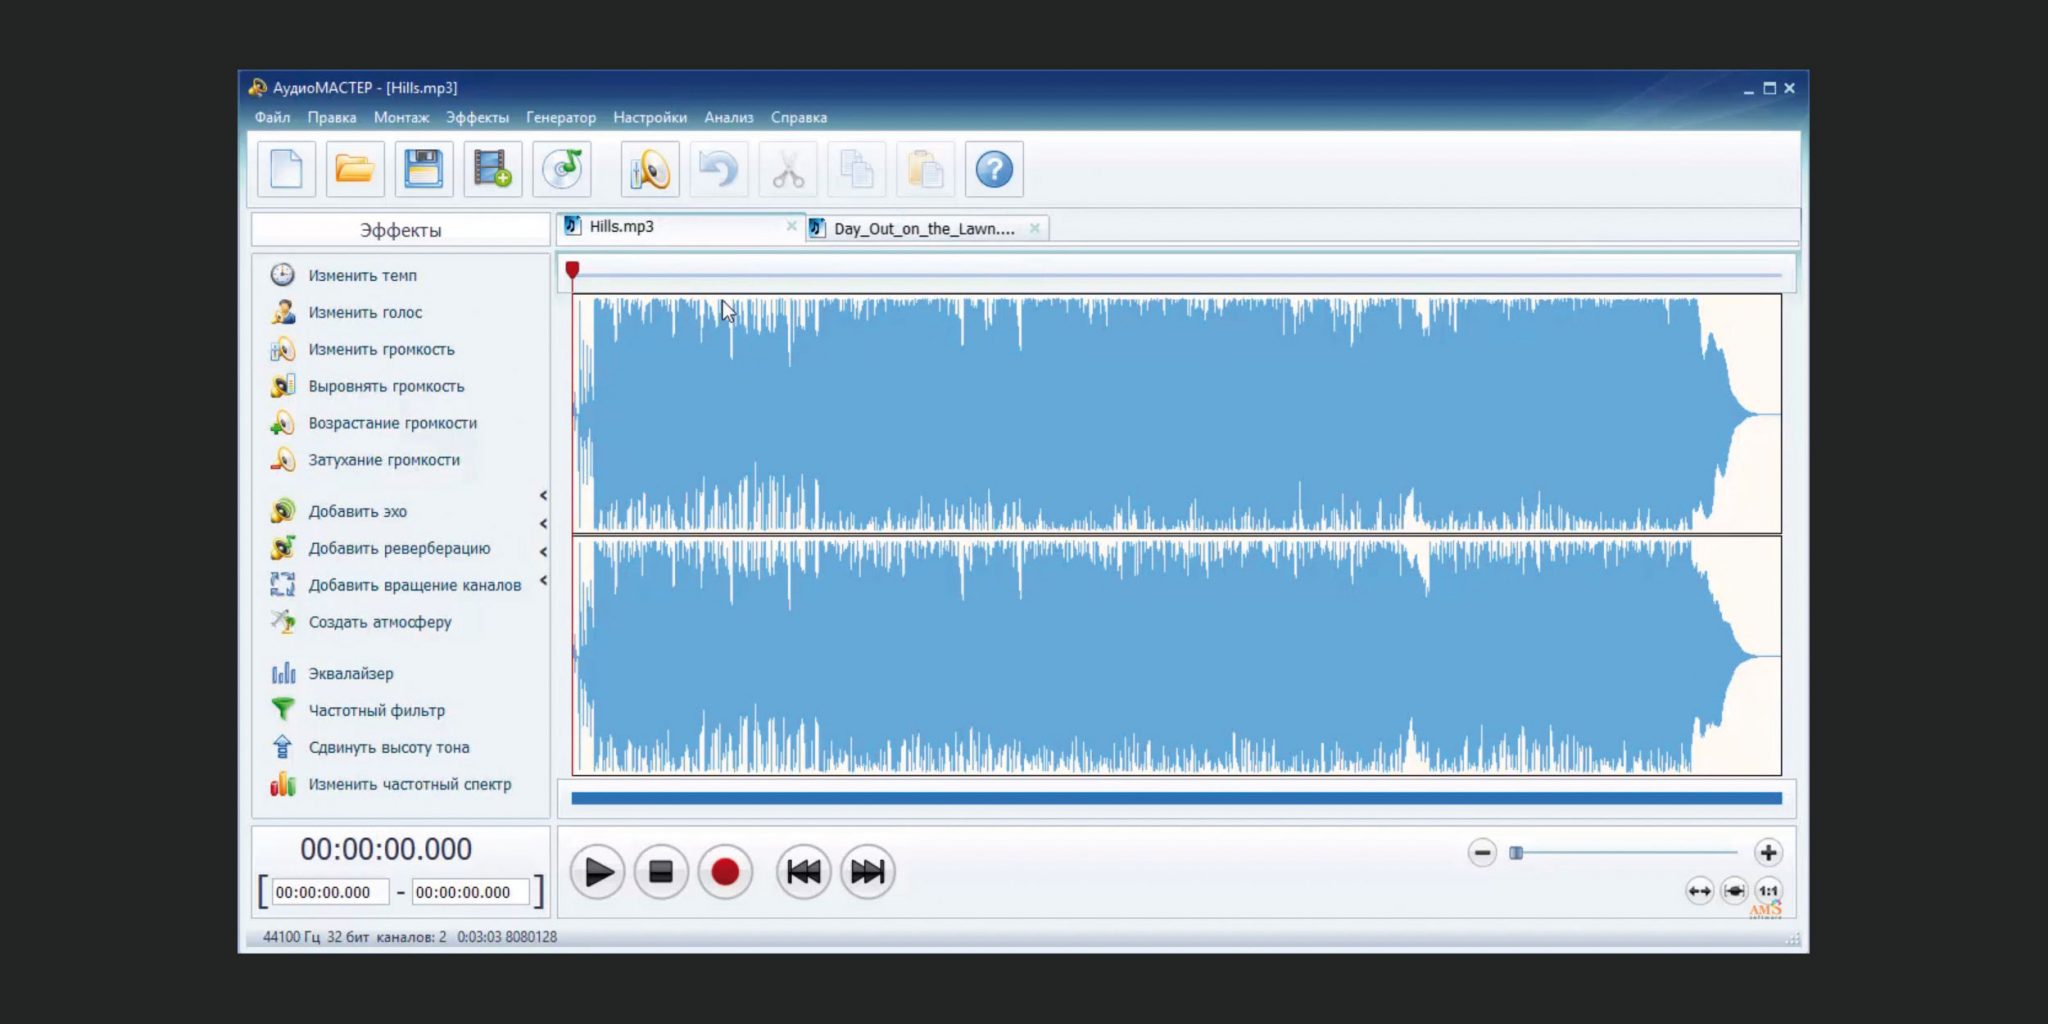Click the icon beside Добавить вращение каналов
This screenshot has width=2048, height=1024.
point(283,585)
